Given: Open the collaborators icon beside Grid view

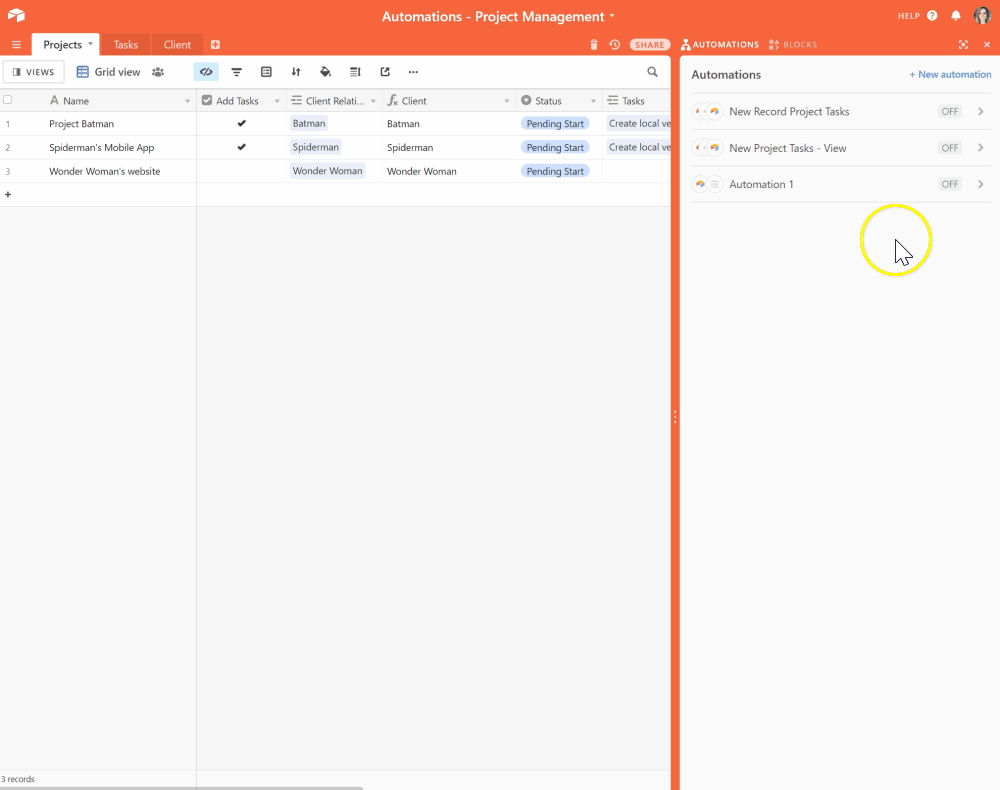Looking at the screenshot, I should (x=158, y=71).
